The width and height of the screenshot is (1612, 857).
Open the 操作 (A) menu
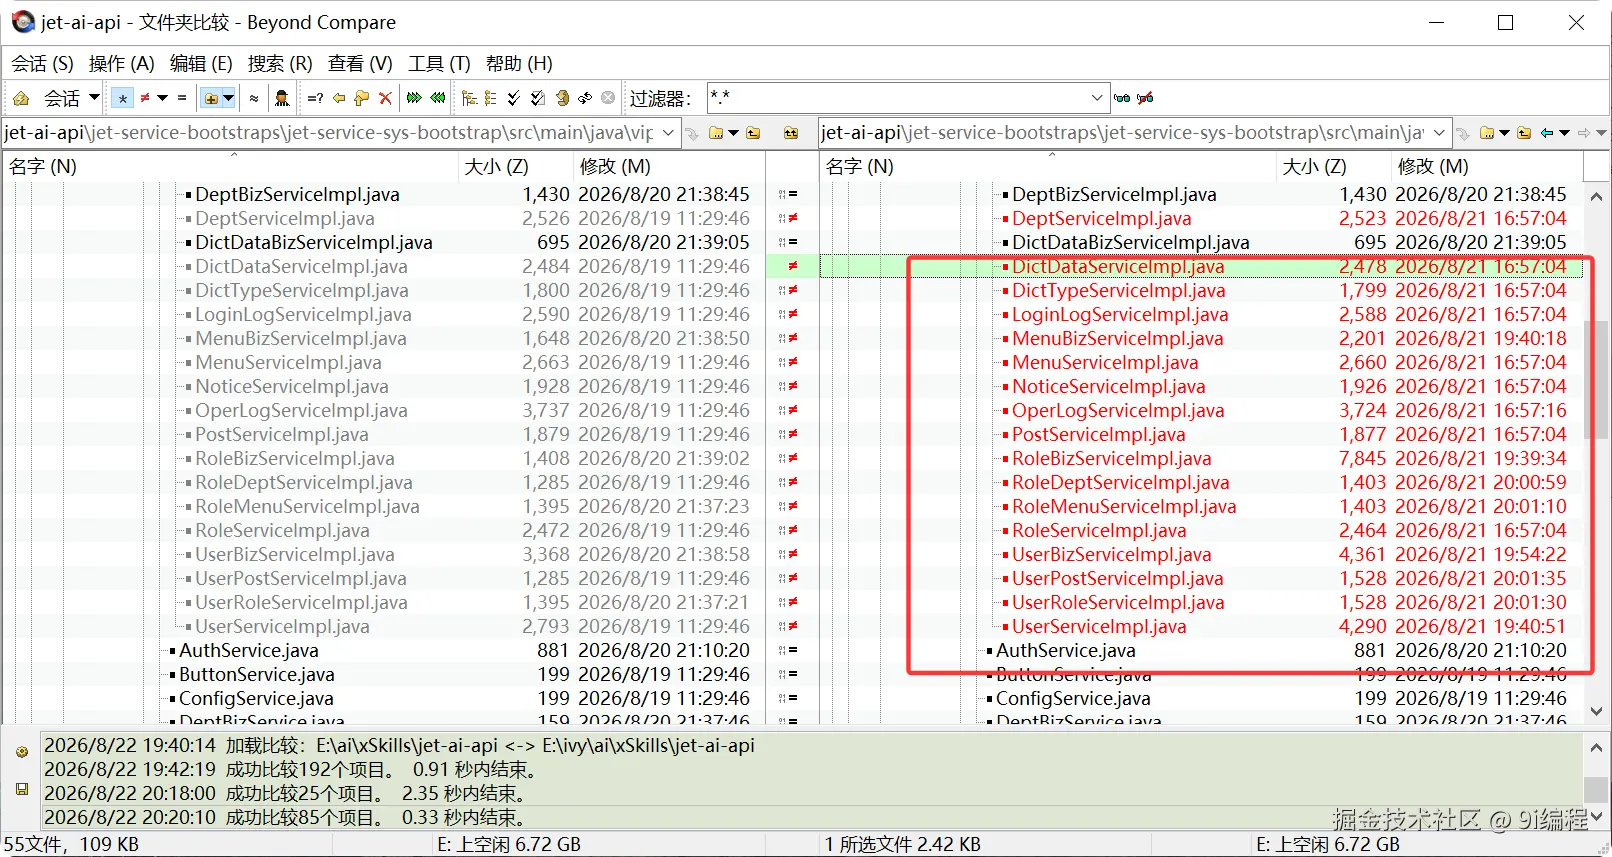point(121,63)
